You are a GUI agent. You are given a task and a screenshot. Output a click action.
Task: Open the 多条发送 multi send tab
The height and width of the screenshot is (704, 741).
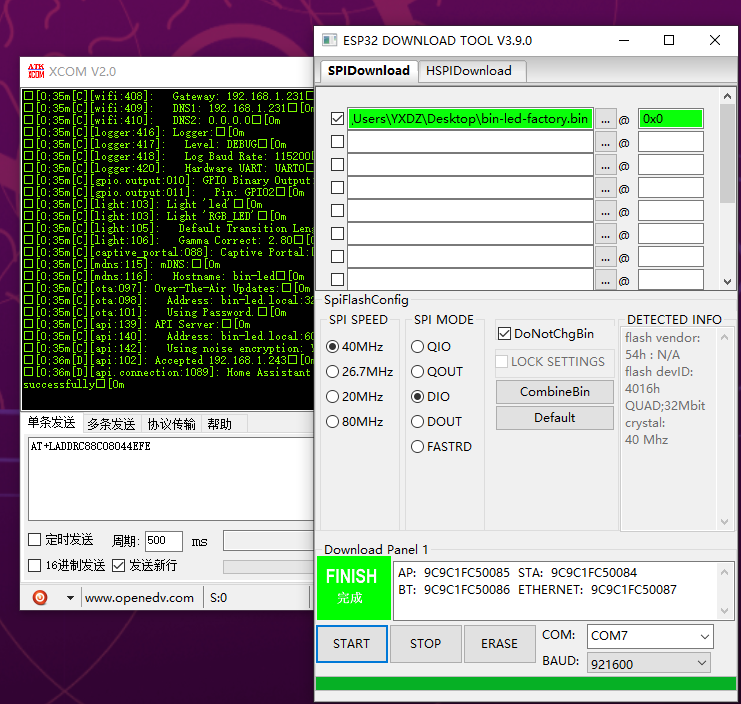(x=112, y=424)
